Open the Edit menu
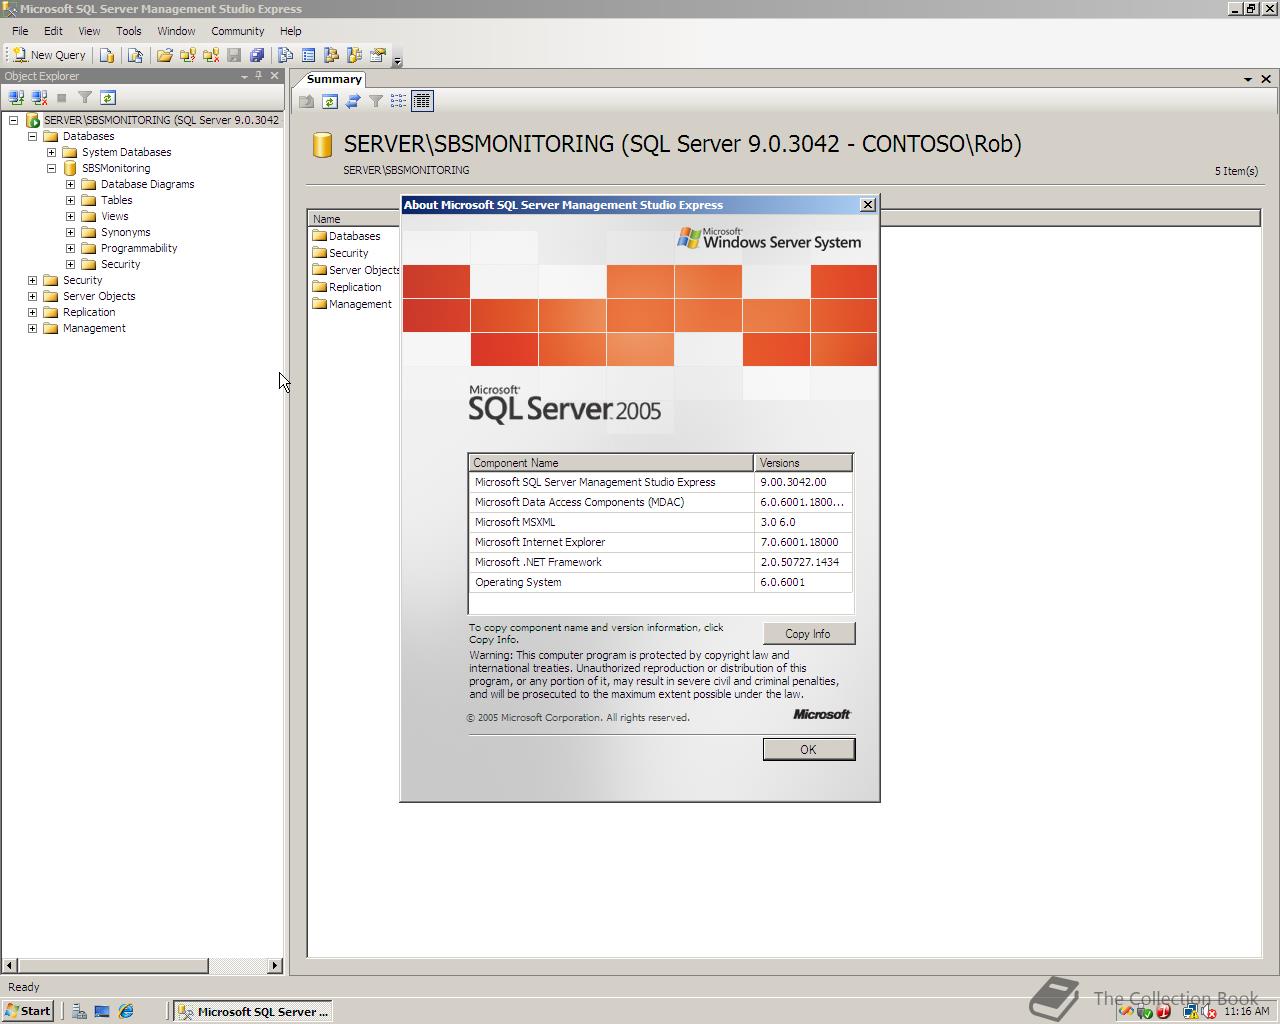 pos(53,31)
